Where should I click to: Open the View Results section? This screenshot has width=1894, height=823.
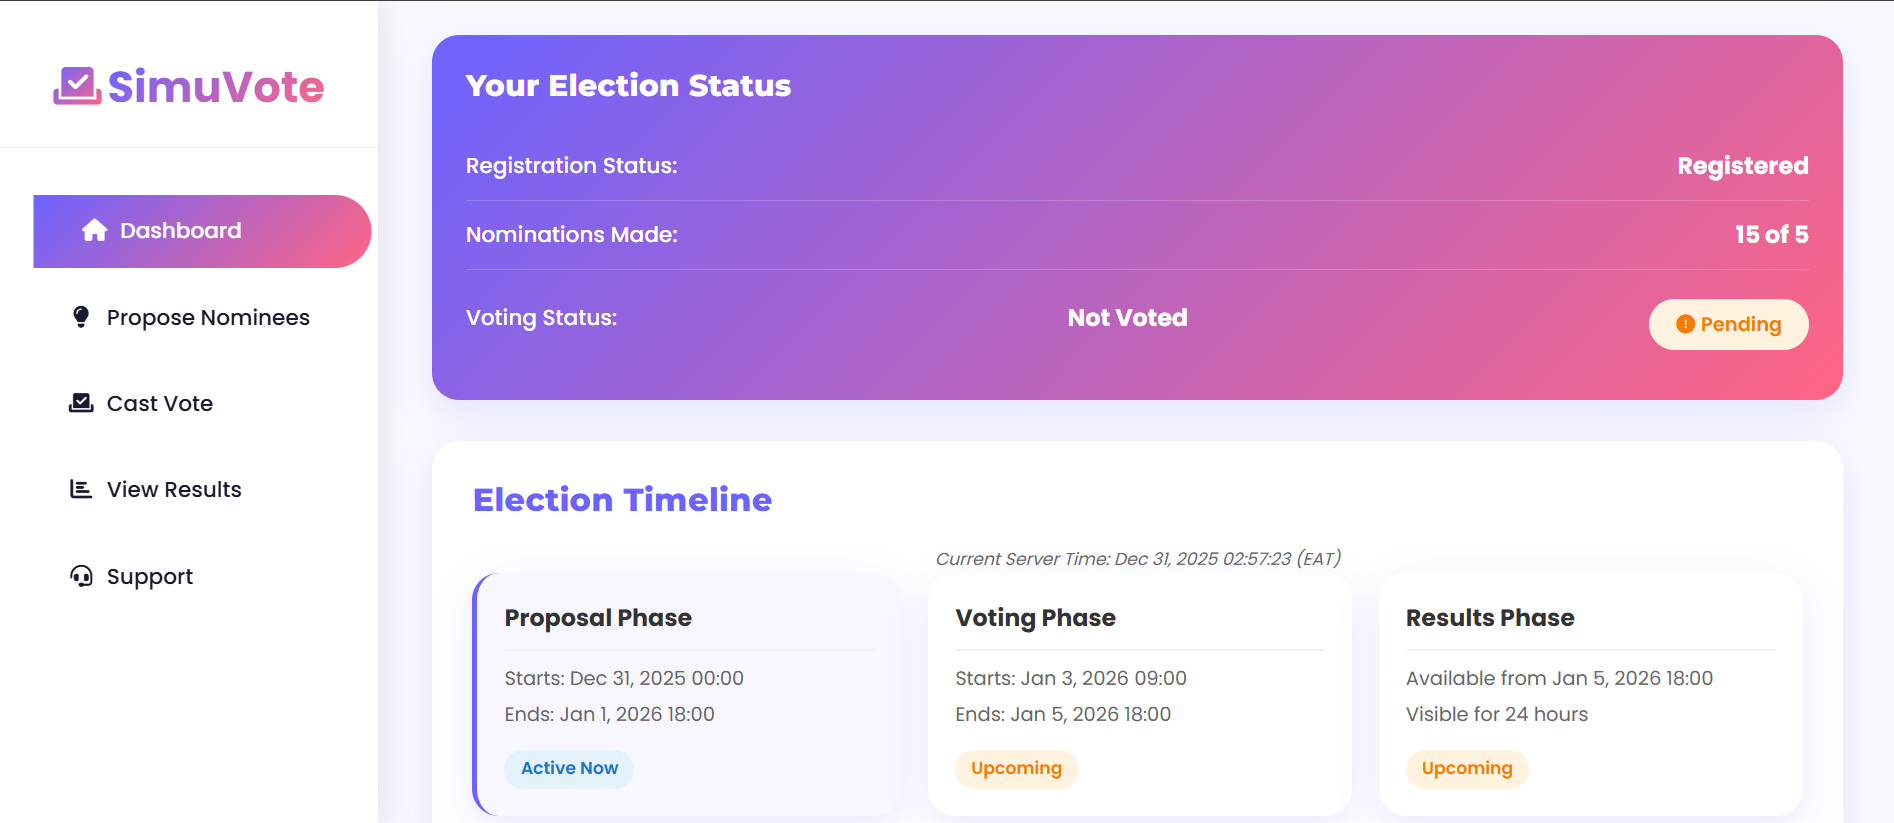[173, 489]
